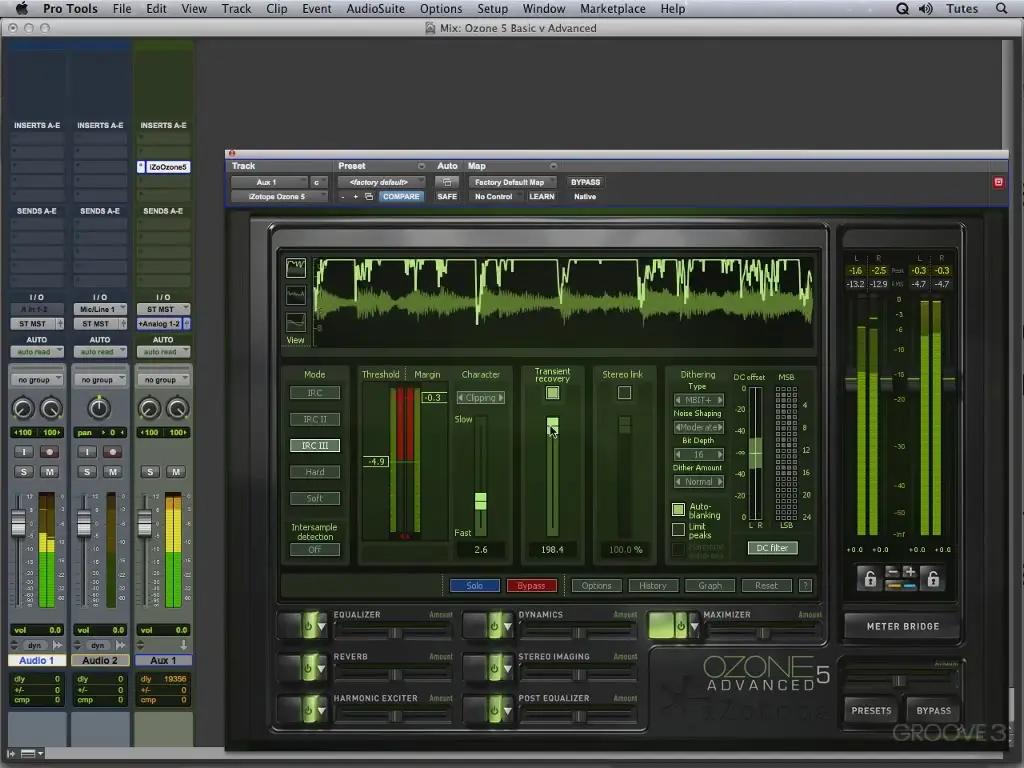Viewport: 1024px width, 768px height.
Task: Open the Normal dither amount selector
Action: pos(699,482)
